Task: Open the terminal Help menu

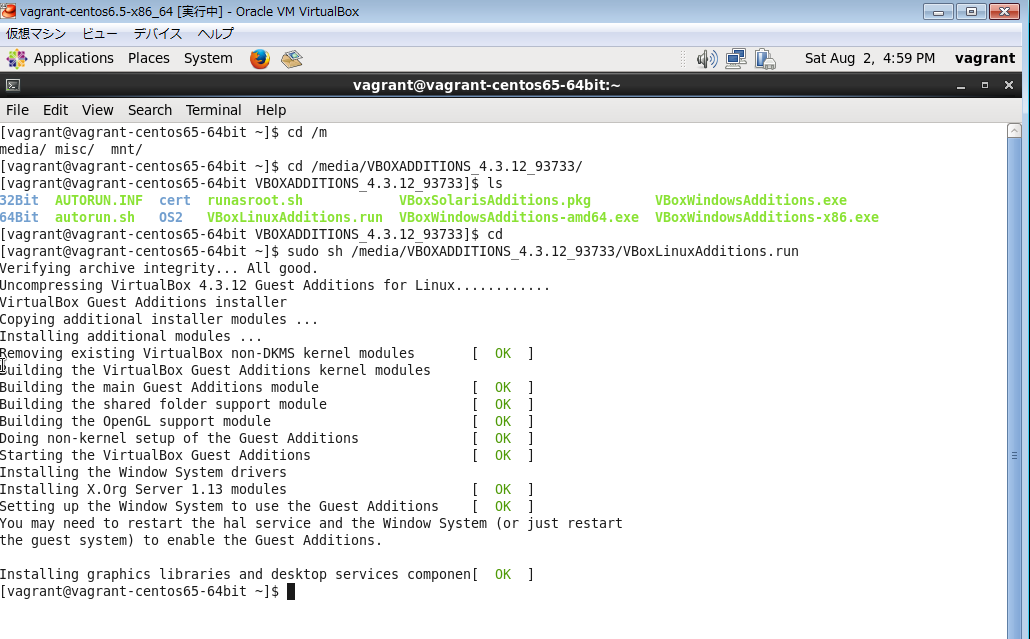Action: point(271,110)
